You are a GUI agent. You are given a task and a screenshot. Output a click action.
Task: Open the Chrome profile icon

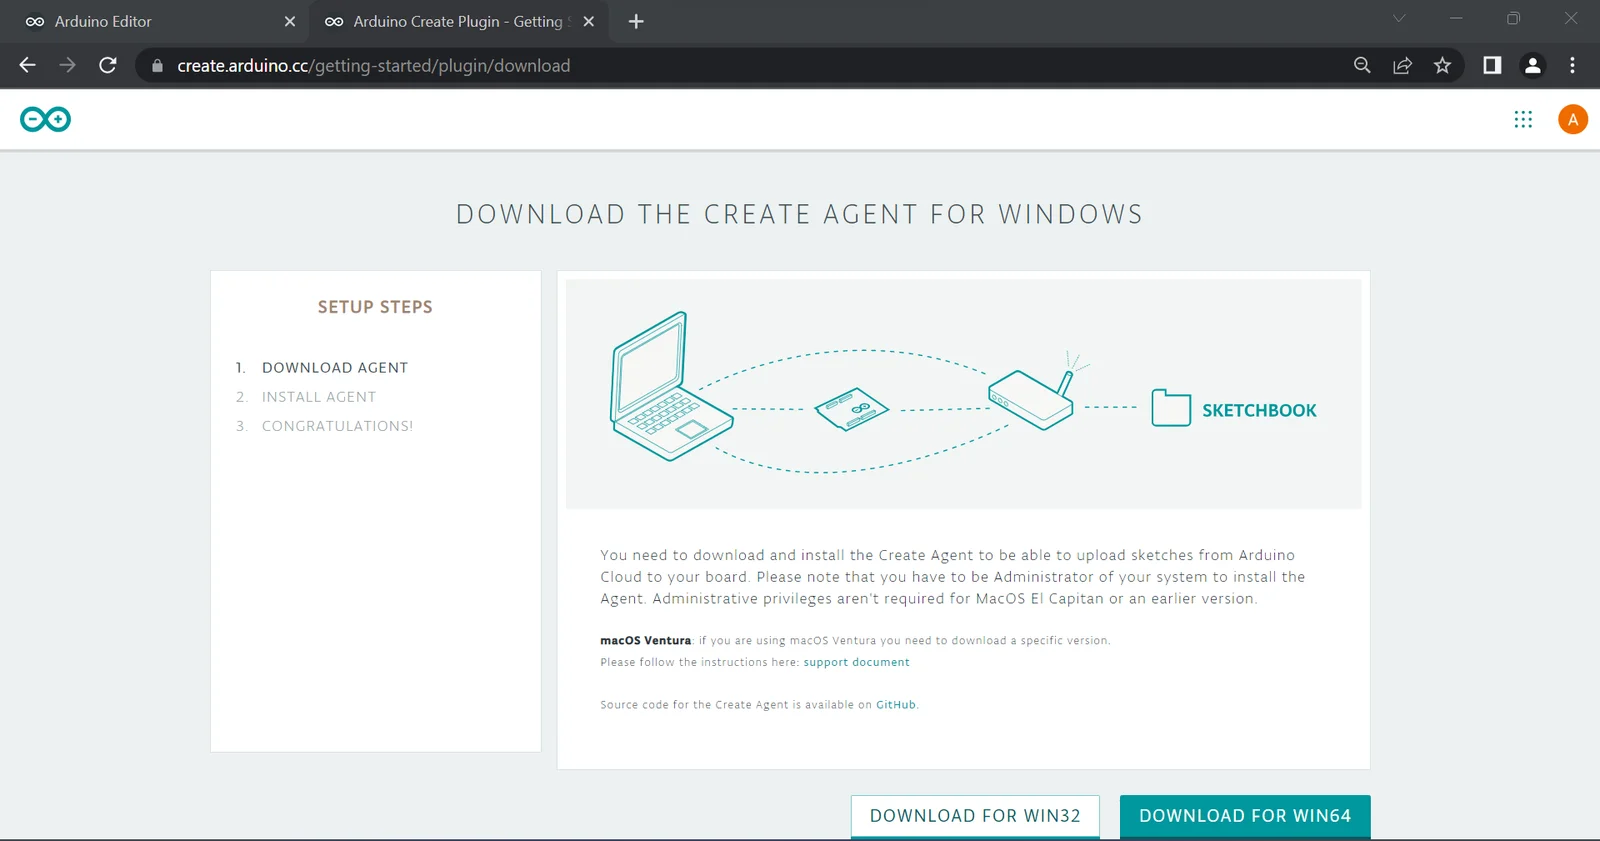tap(1532, 66)
